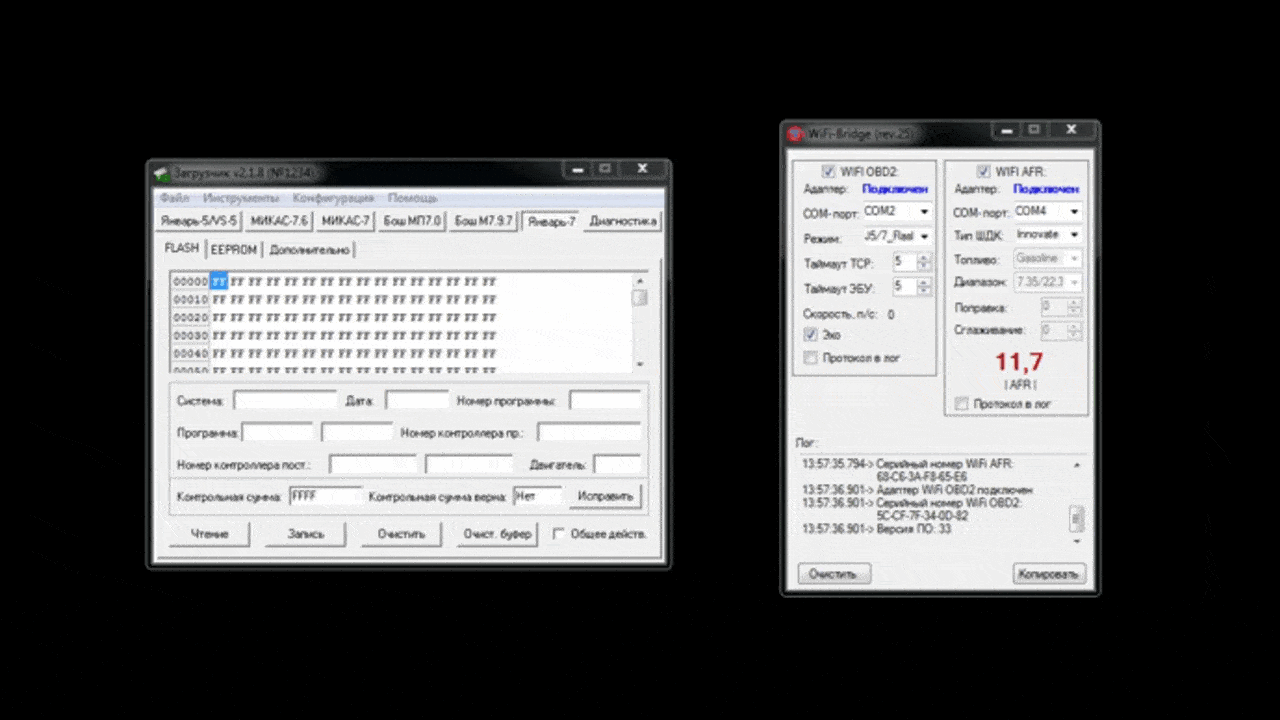Open the Тип ШДК Innovate dropdown

(x=1074, y=234)
